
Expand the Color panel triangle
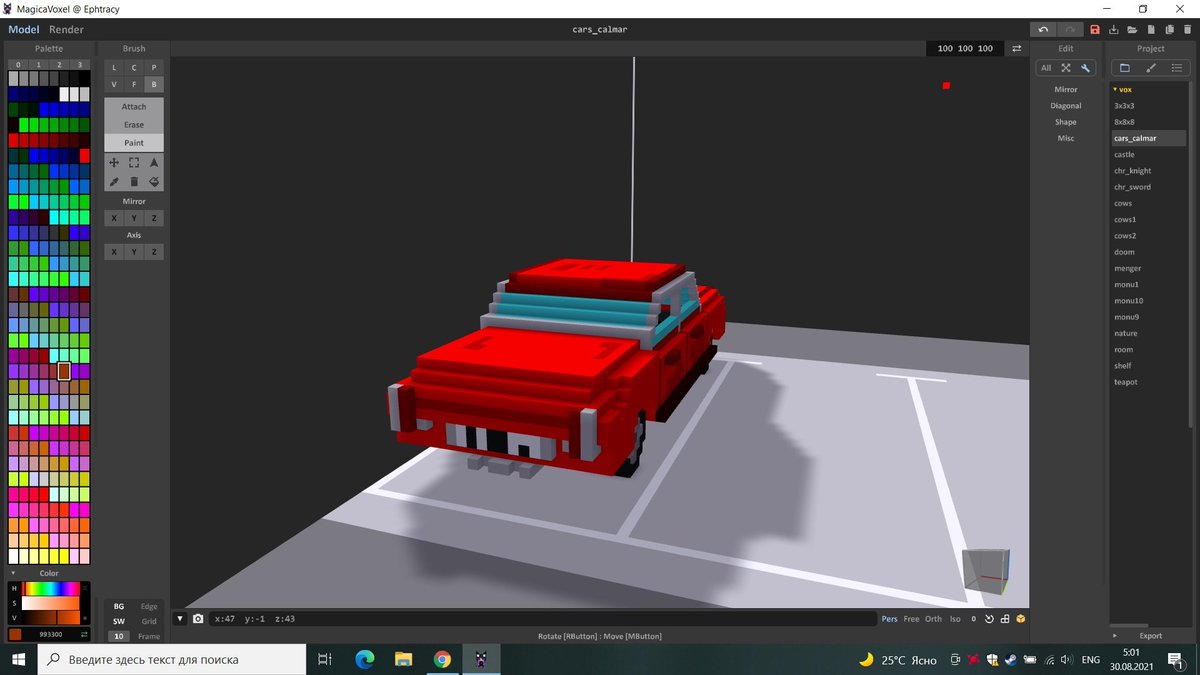coord(13,573)
